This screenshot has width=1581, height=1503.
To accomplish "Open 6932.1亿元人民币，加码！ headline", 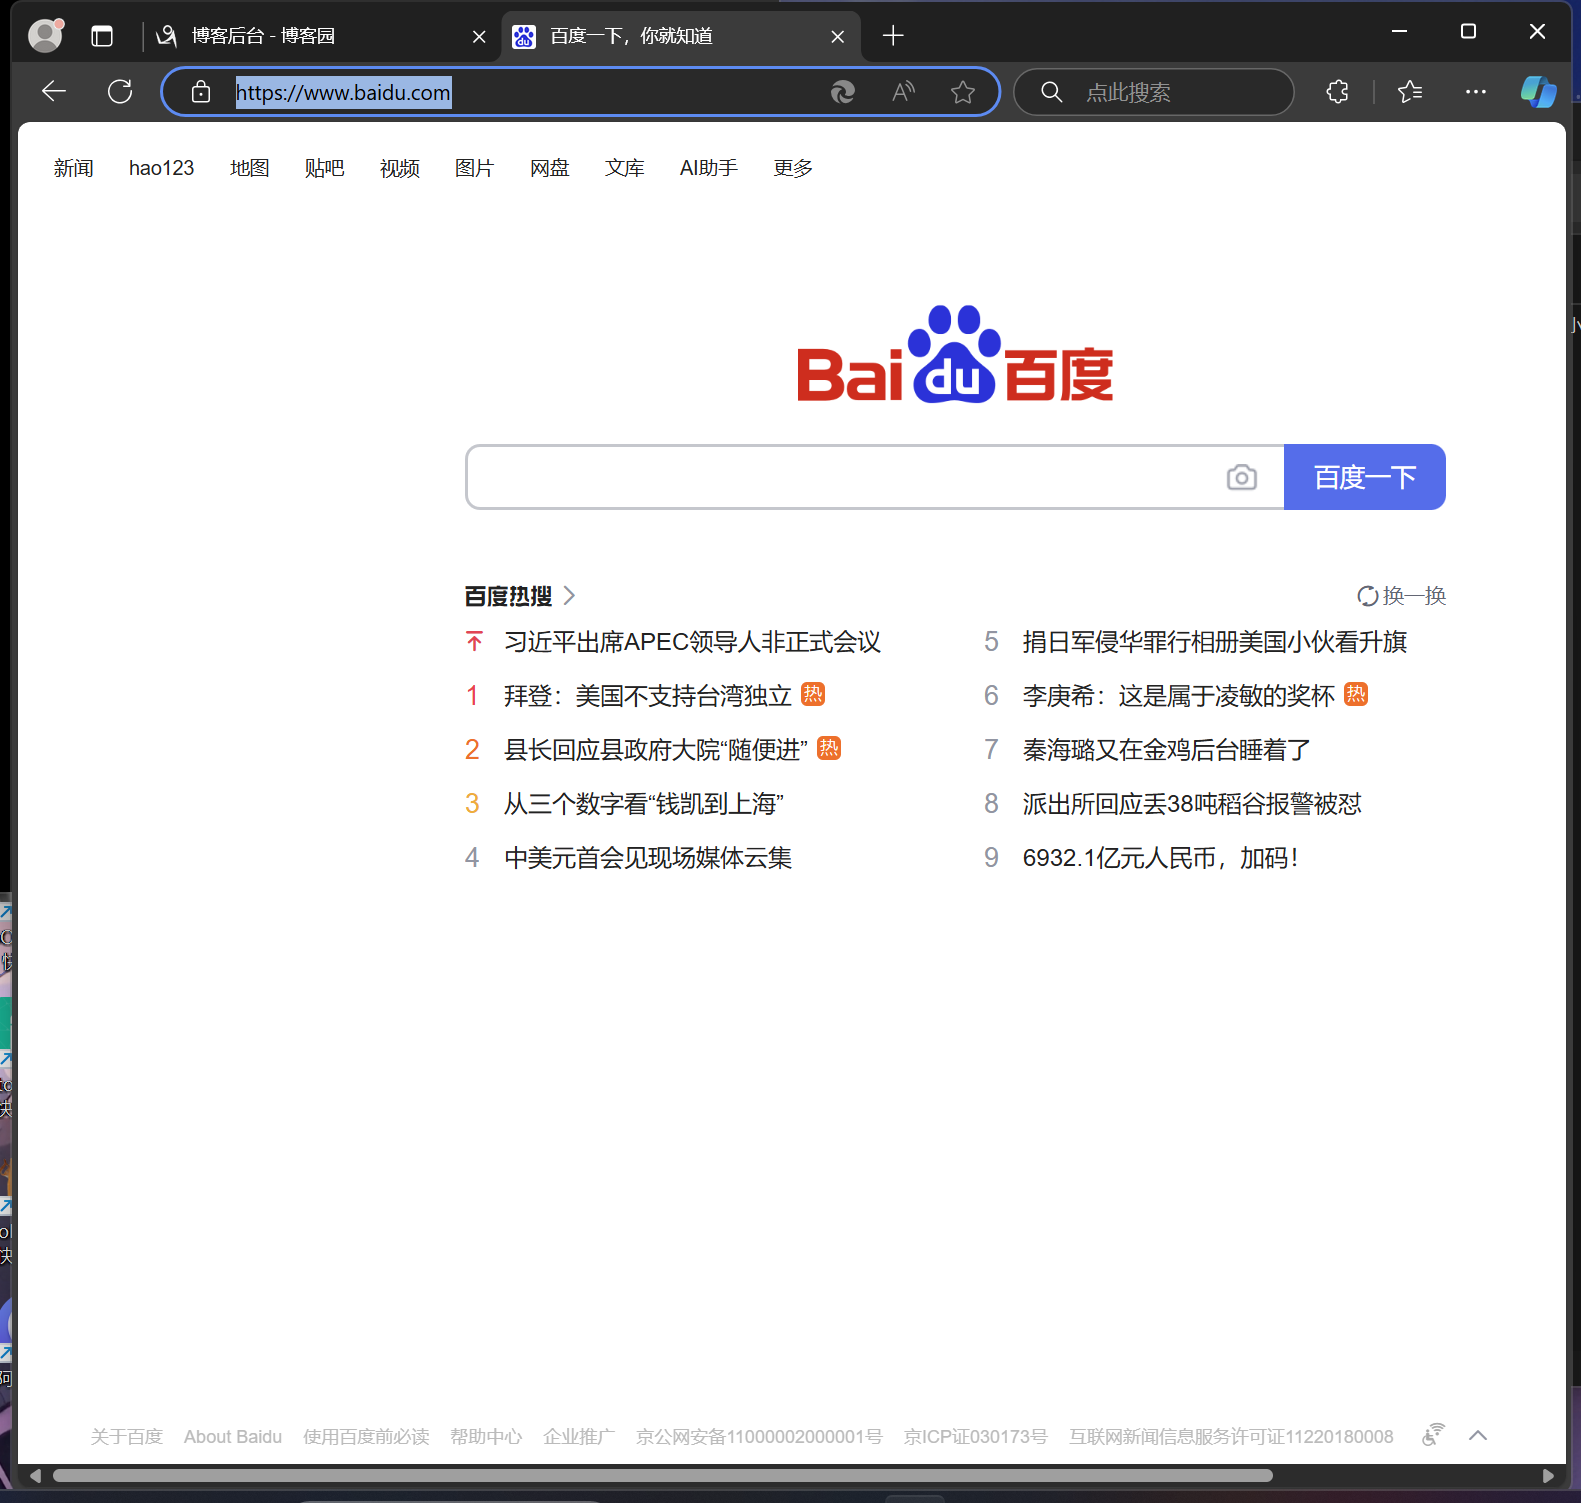I will point(1160,858).
